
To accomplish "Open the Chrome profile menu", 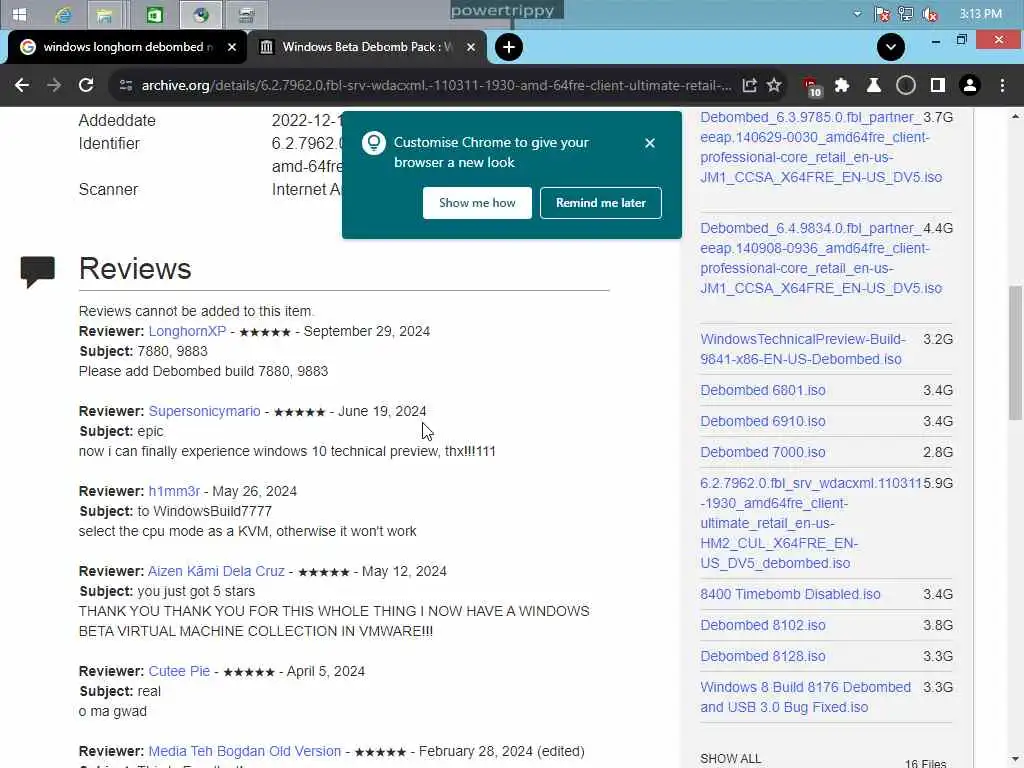I will [970, 86].
